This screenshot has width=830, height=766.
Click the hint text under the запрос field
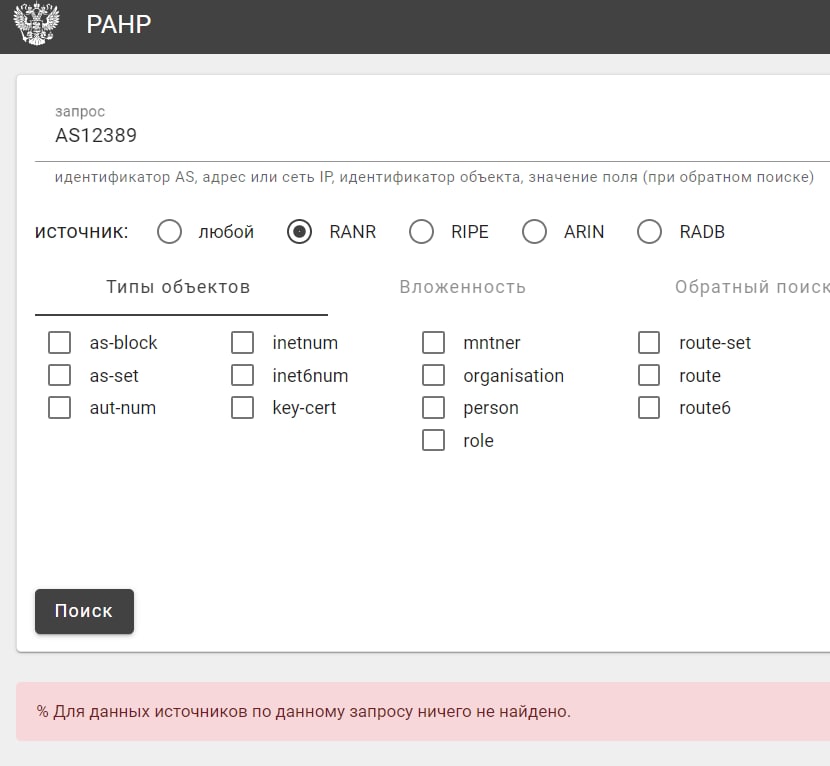(434, 177)
